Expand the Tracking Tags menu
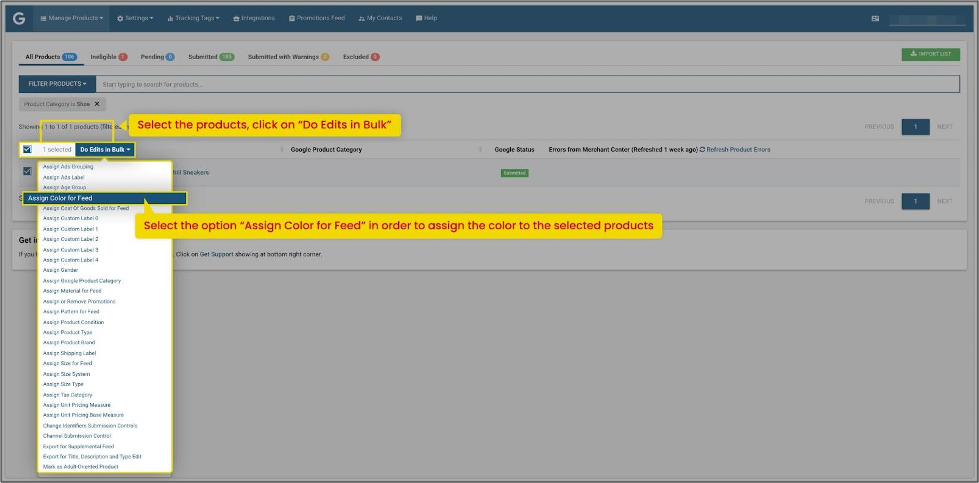 pyautogui.click(x=193, y=19)
